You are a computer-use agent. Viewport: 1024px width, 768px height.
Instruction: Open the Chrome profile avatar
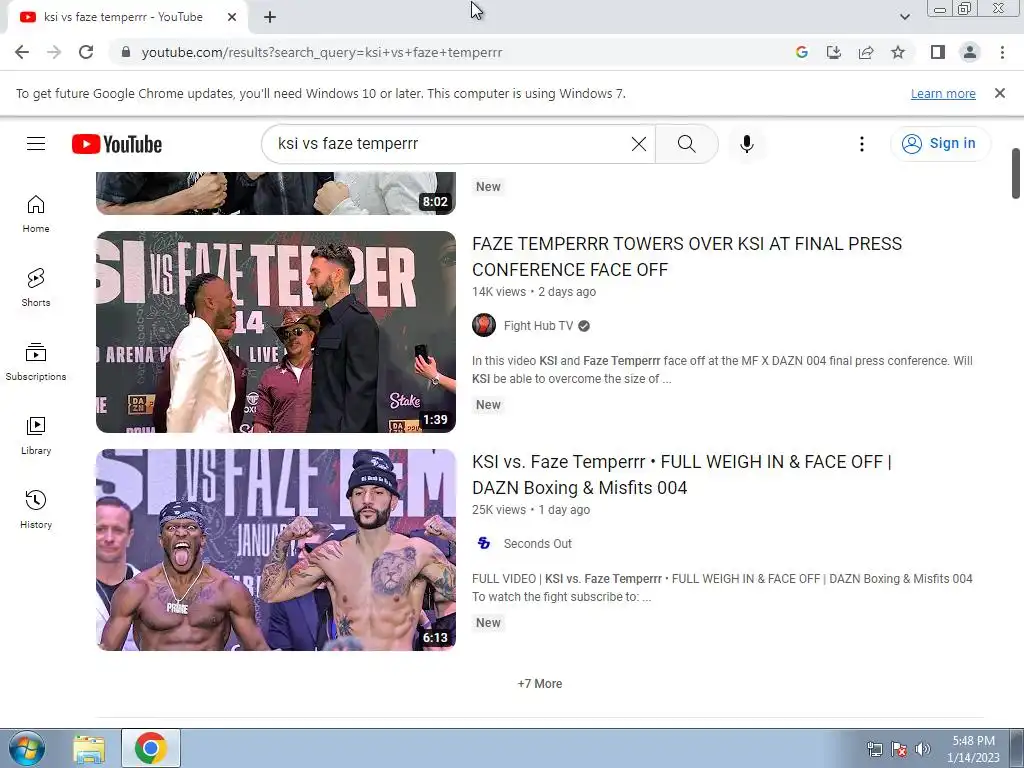pos(970,52)
